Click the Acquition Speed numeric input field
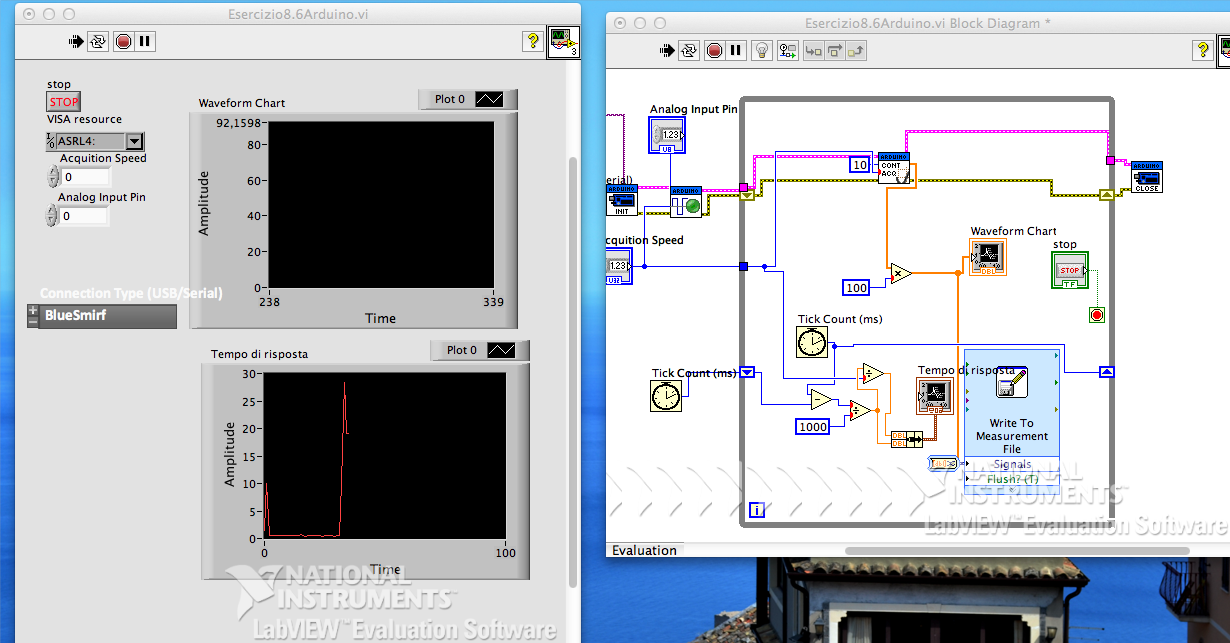This screenshot has height=643, width=1230. [x=85, y=177]
